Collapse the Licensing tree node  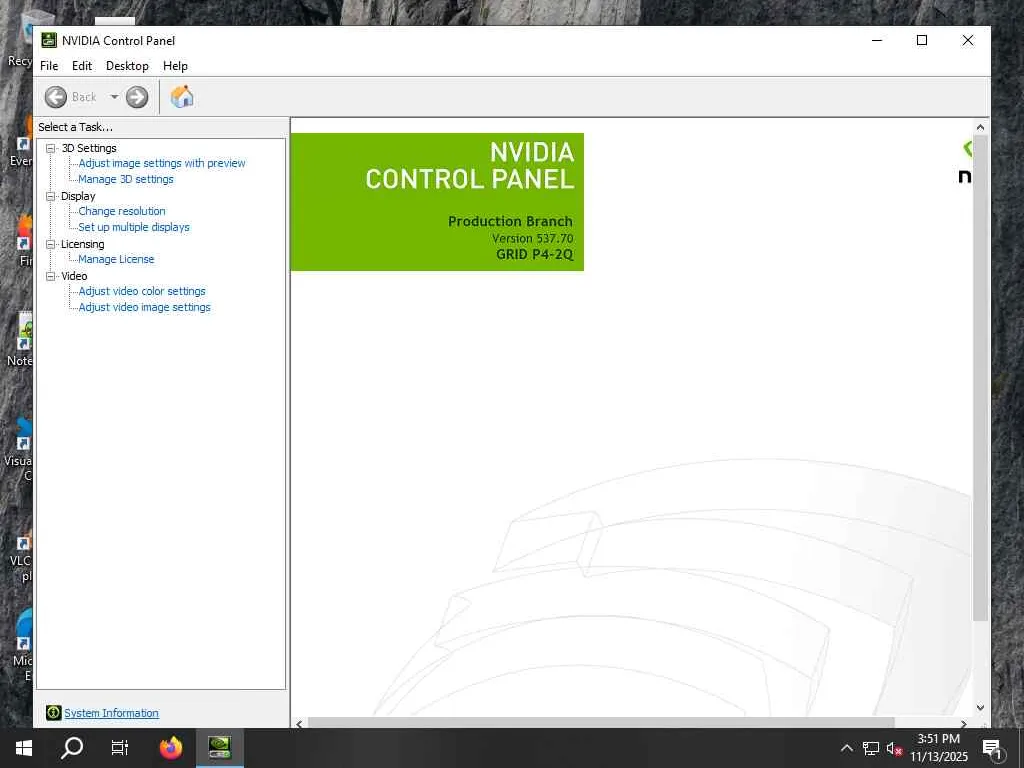coord(50,244)
